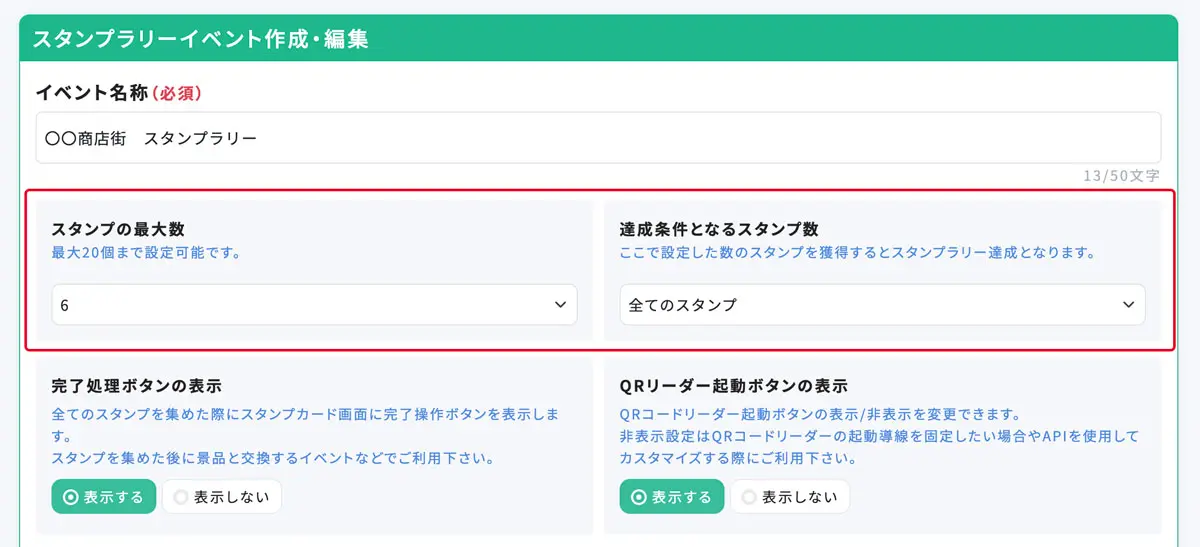Click the 13/50文字 character counter
Image resolution: width=1200 pixels, height=547 pixels.
pos(1121,175)
